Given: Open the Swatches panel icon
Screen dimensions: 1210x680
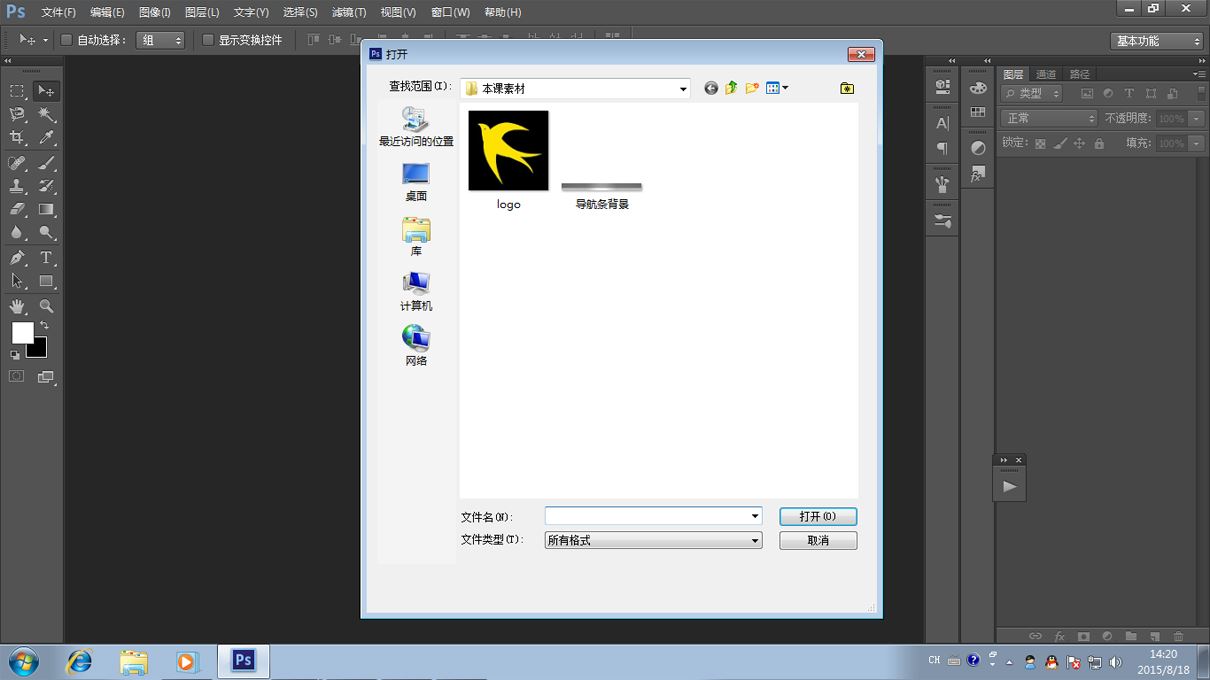Looking at the screenshot, I should click(x=978, y=112).
